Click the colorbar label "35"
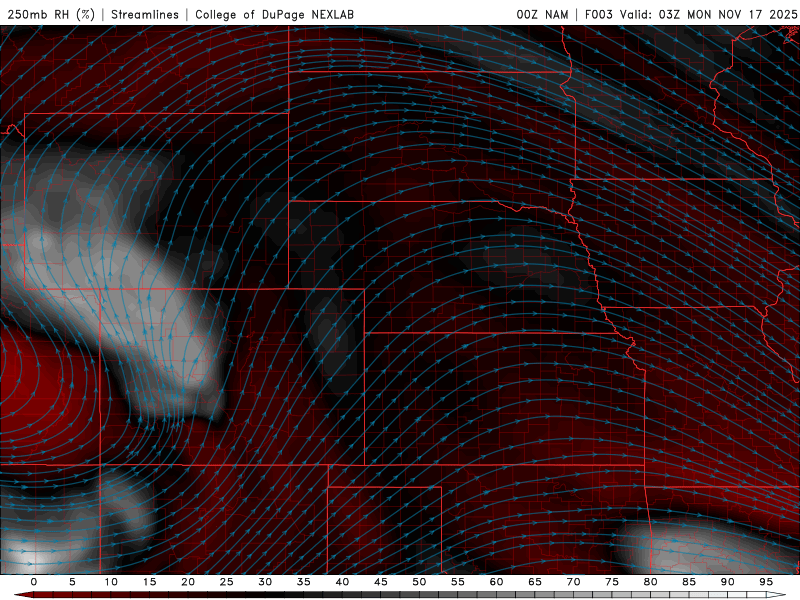The image size is (800, 600). click(x=304, y=582)
